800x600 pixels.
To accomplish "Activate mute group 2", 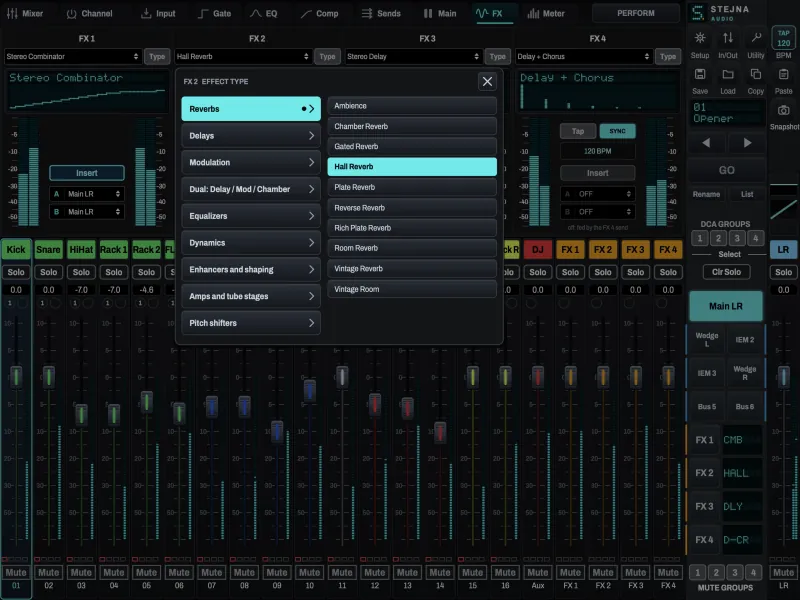I will (716, 572).
